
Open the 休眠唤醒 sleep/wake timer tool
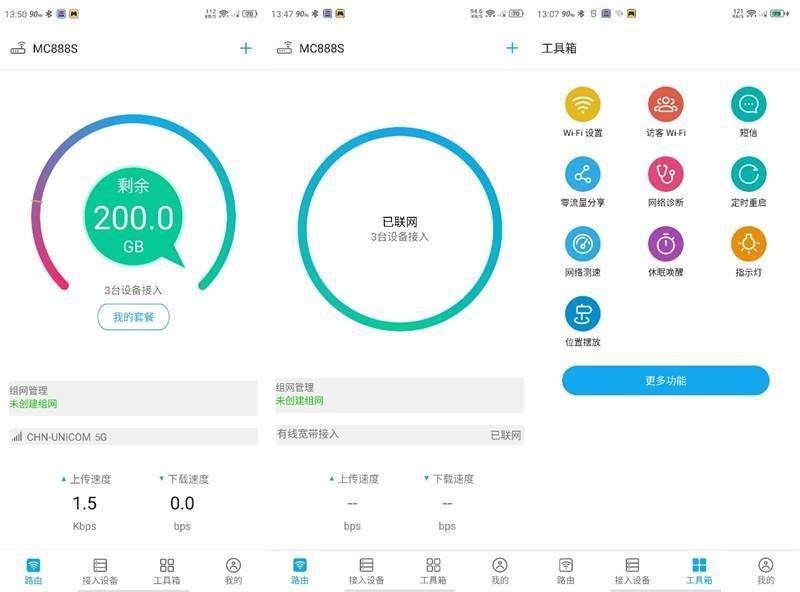tap(665, 244)
